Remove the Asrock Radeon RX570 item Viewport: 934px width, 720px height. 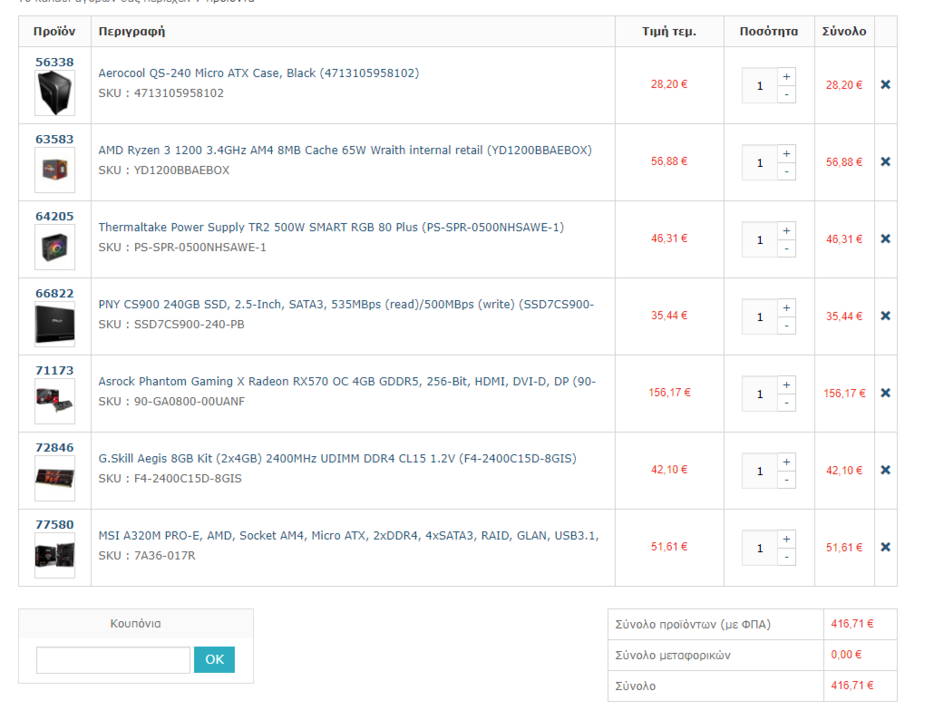[x=885, y=393]
